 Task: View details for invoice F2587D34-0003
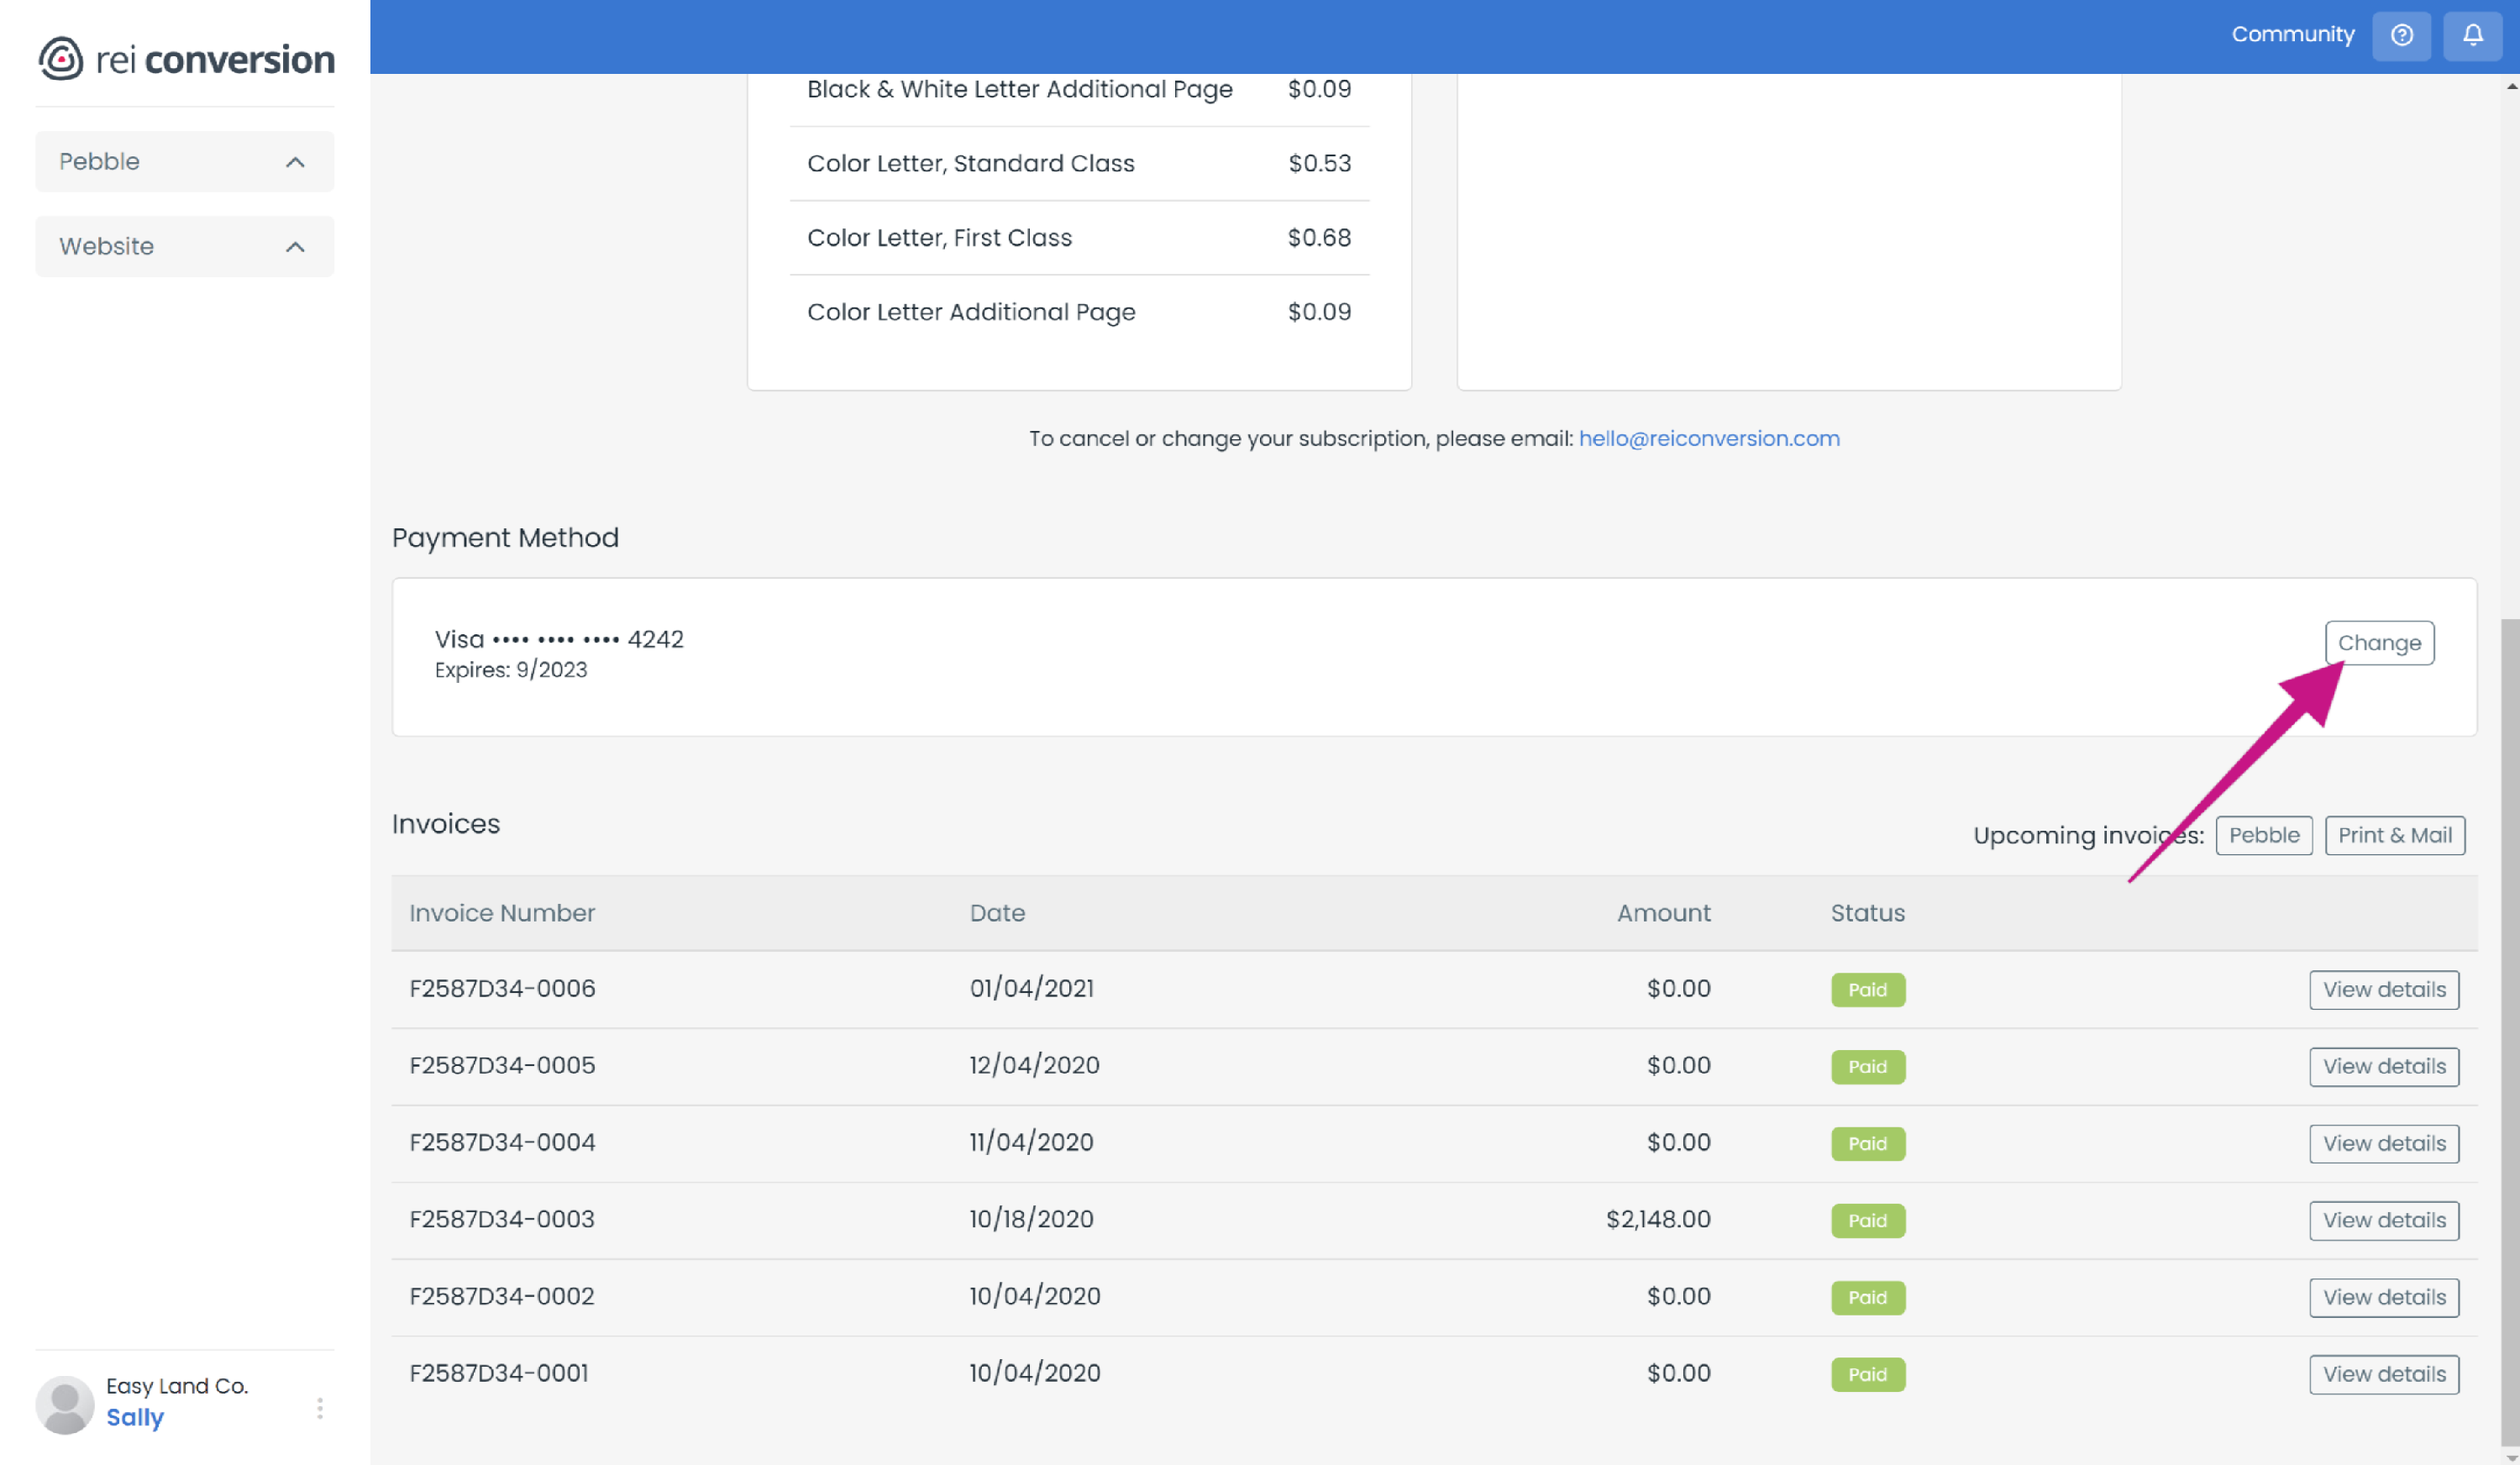coord(2383,1220)
